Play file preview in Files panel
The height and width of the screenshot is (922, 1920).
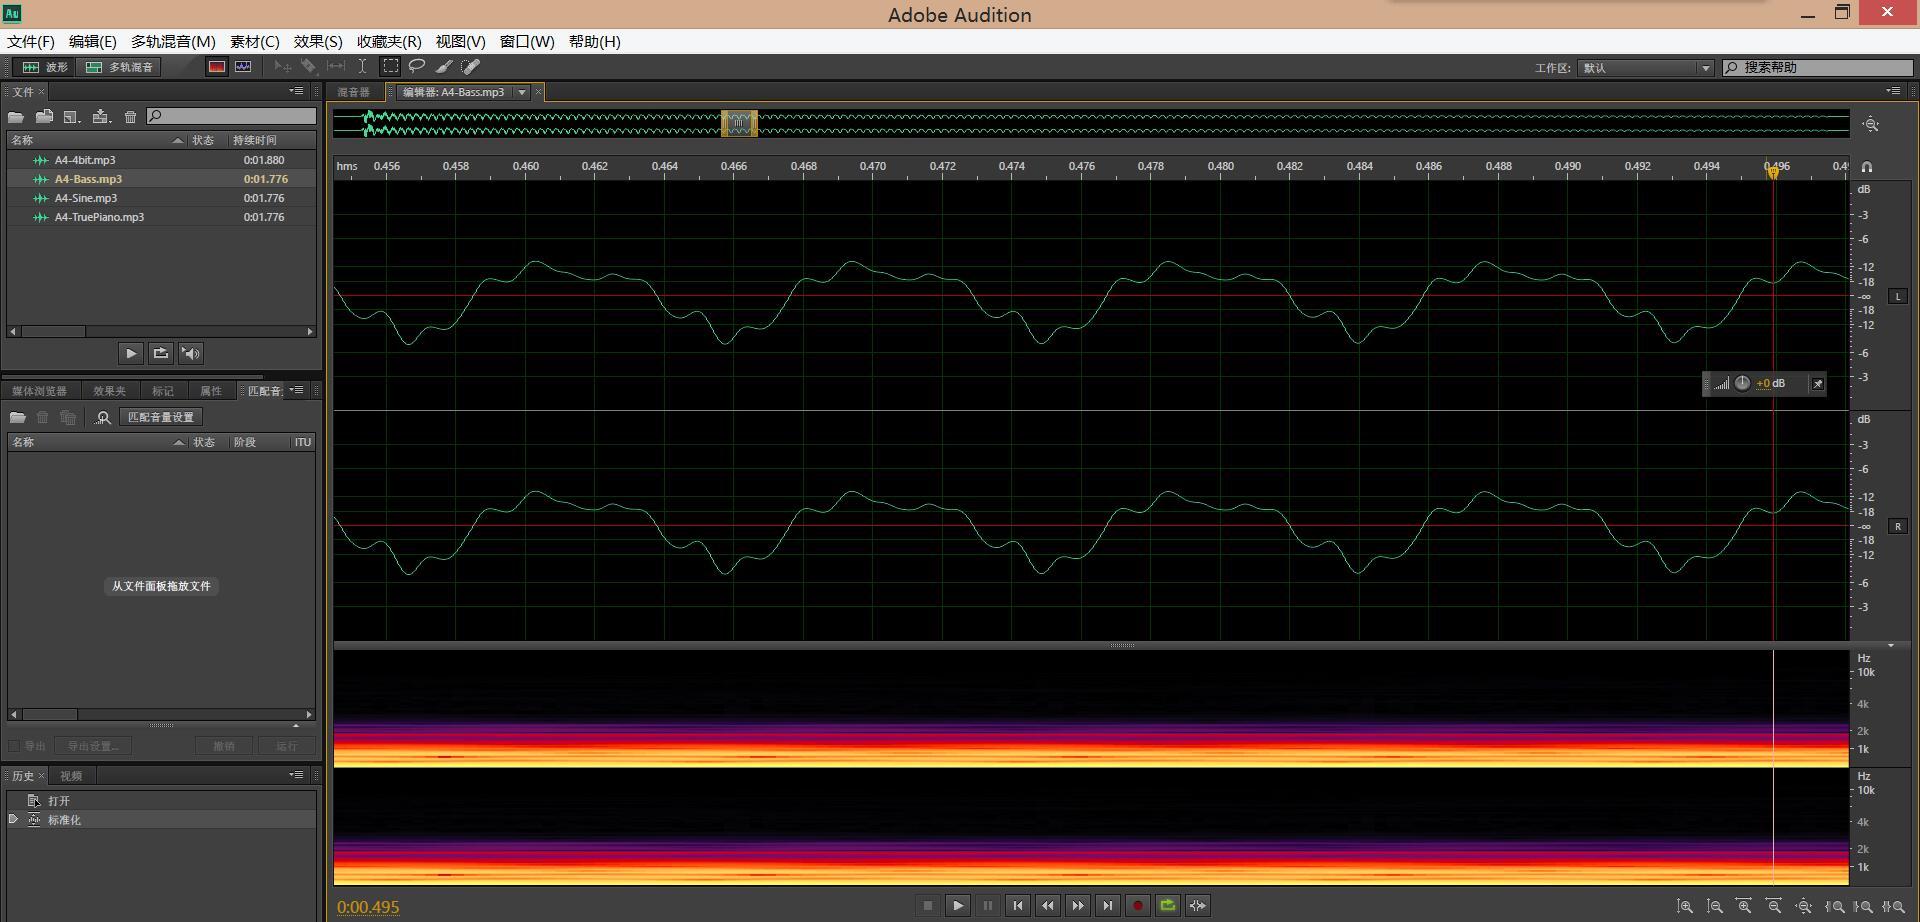130,353
